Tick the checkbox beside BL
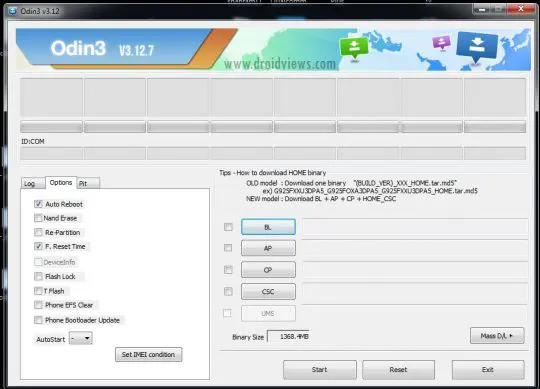This screenshot has height=389, width=540. tap(228, 227)
